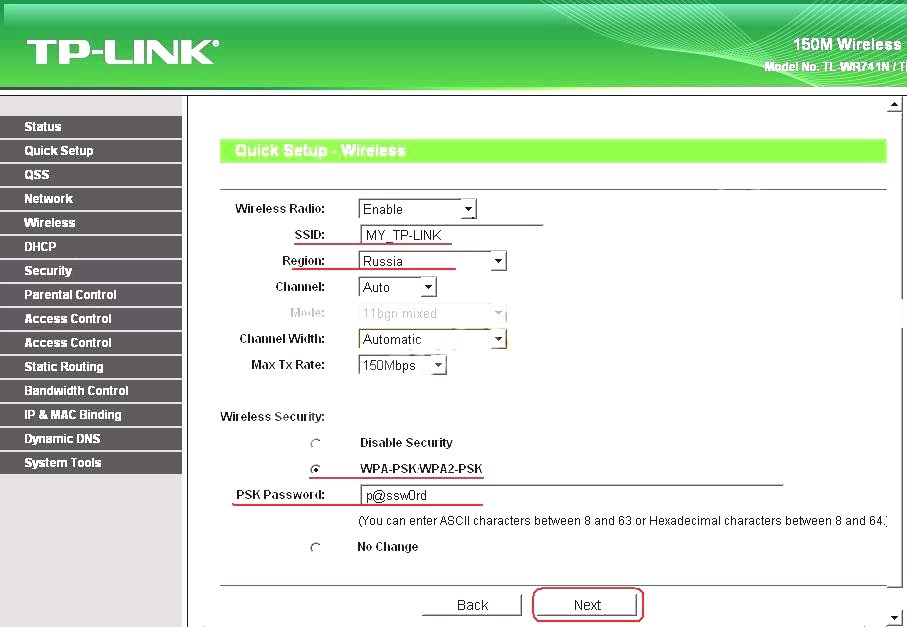Viewport: 907px width, 627px height.
Task: Expand the Channel dropdown set to Auto
Action: (397, 287)
